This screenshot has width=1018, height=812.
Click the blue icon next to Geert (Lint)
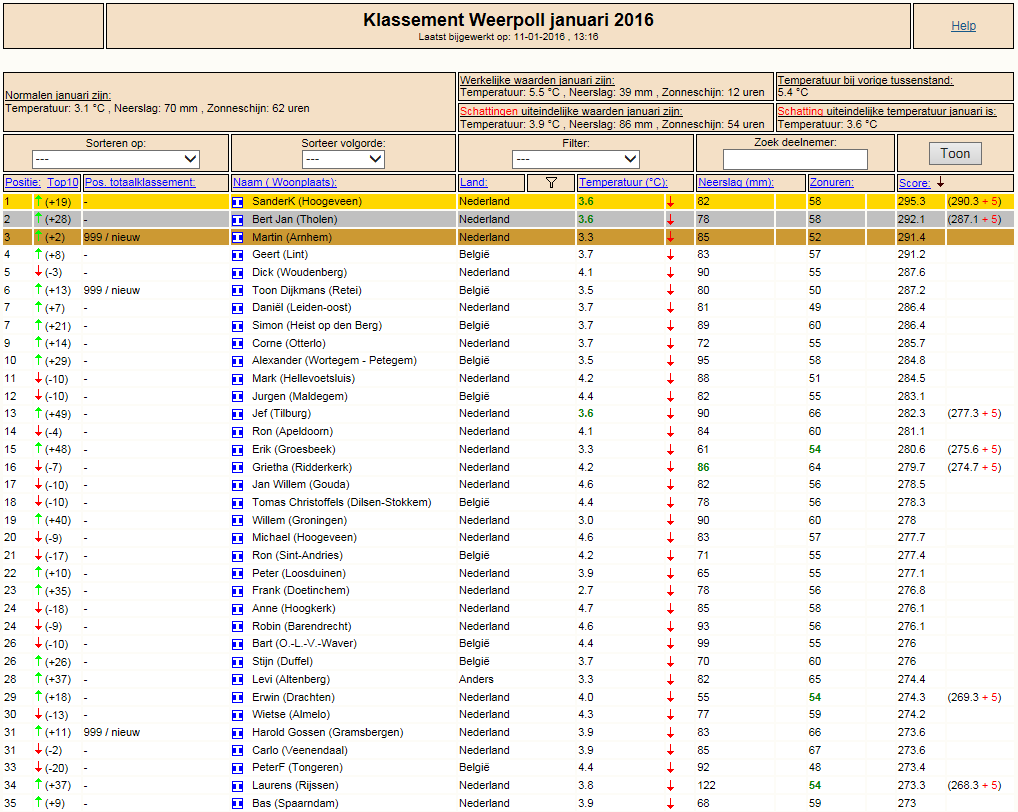click(238, 255)
